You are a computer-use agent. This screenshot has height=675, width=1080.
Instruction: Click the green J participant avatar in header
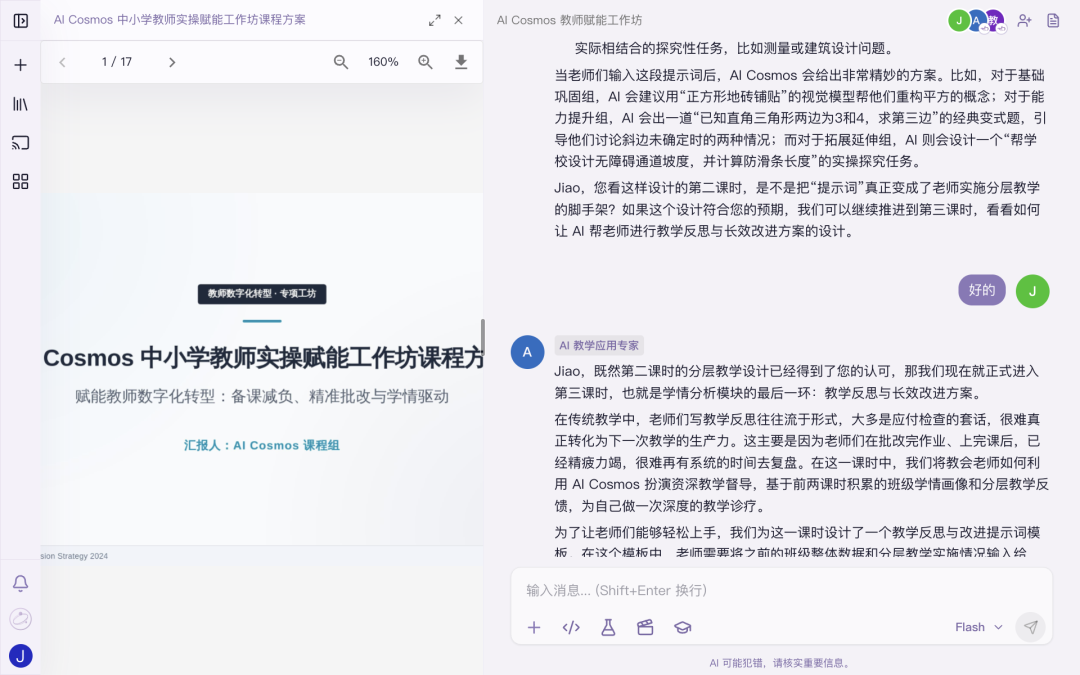click(959, 21)
